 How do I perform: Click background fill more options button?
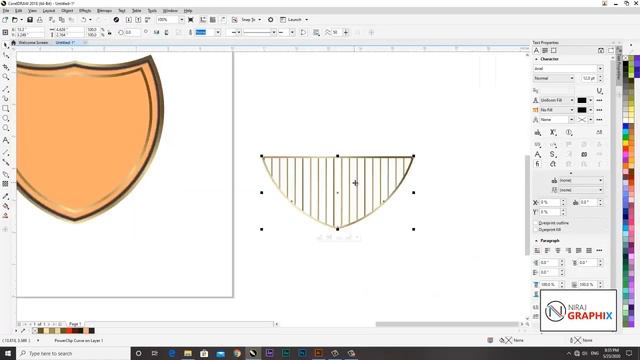pos(599,110)
